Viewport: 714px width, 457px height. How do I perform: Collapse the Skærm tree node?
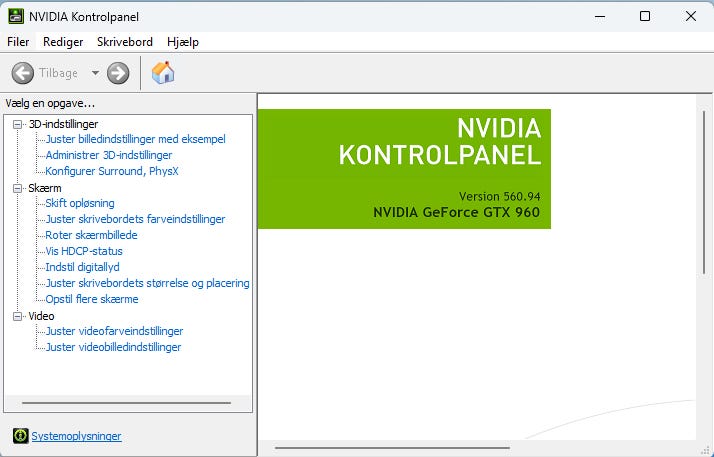click(x=17, y=188)
